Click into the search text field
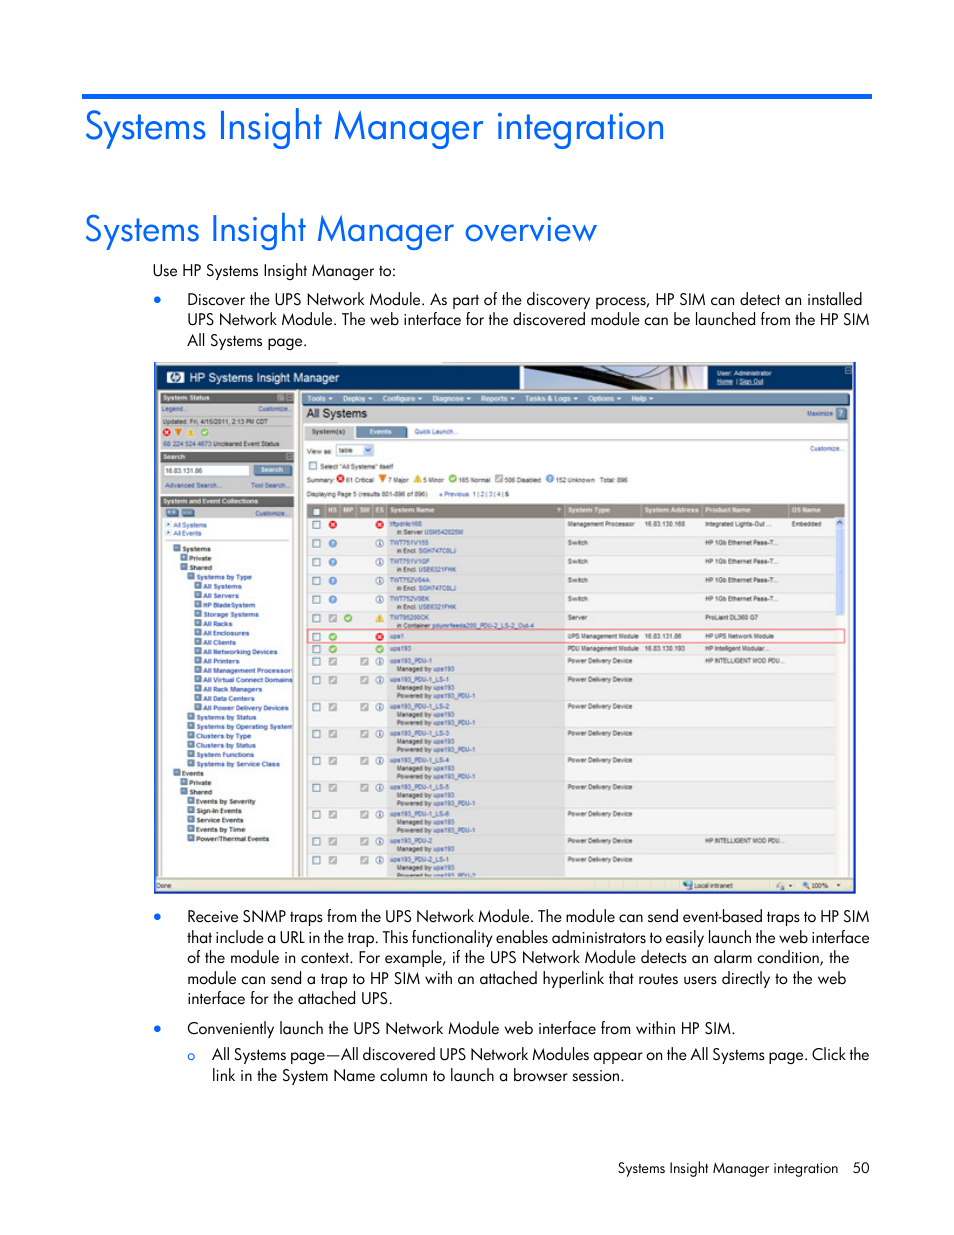The width and height of the screenshot is (954, 1235). (206, 470)
